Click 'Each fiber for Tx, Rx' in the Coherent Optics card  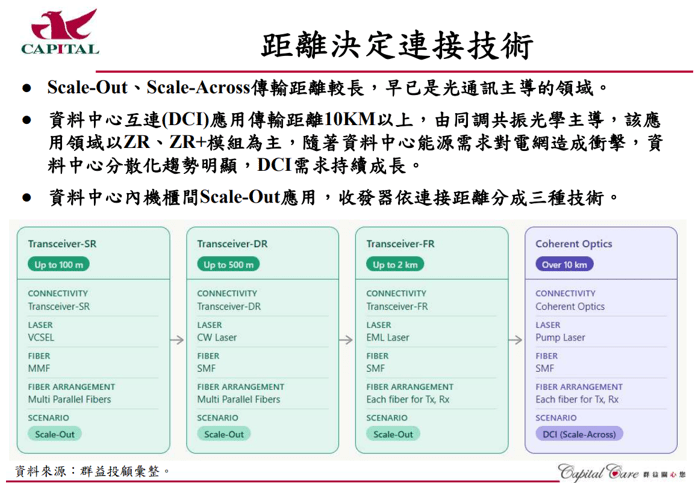pyautogui.click(x=577, y=399)
